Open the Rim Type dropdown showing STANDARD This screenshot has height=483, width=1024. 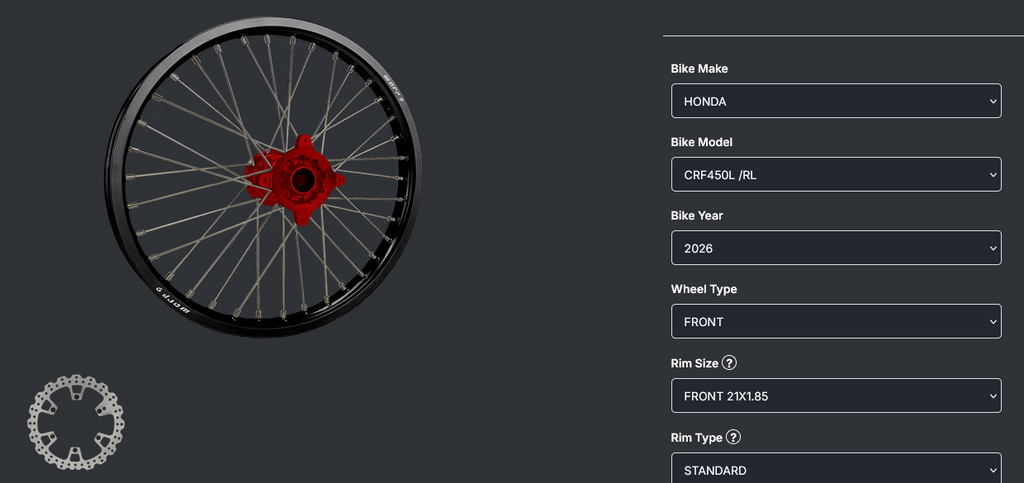pos(836,468)
